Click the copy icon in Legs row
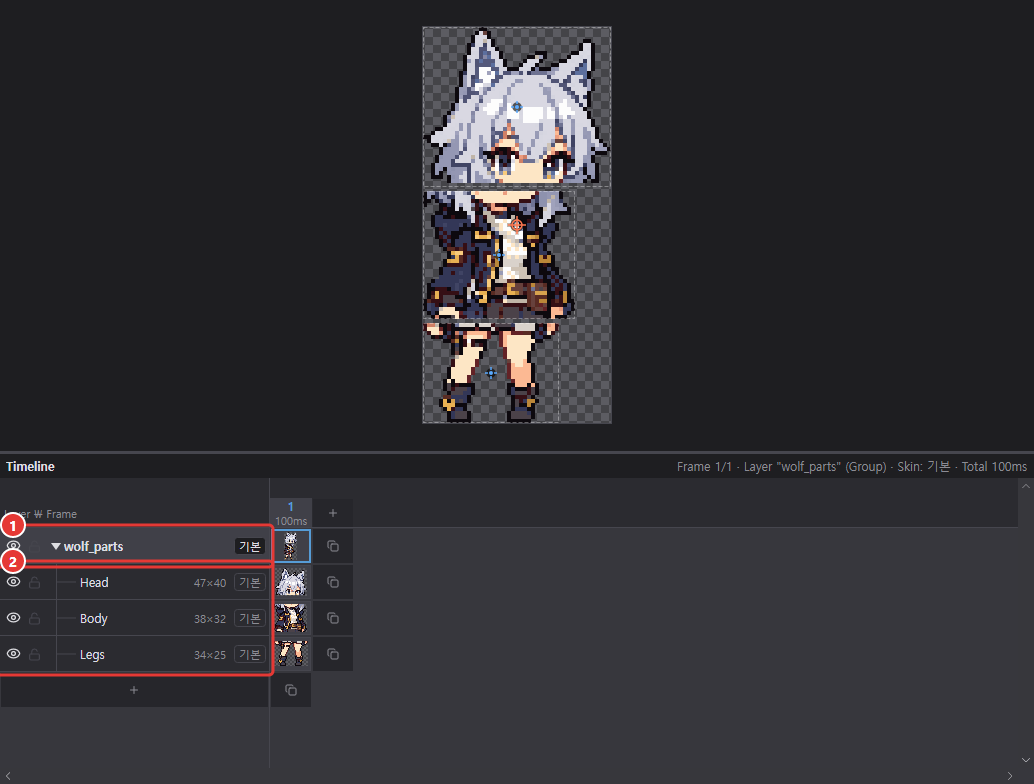The width and height of the screenshot is (1034, 784). 333,654
